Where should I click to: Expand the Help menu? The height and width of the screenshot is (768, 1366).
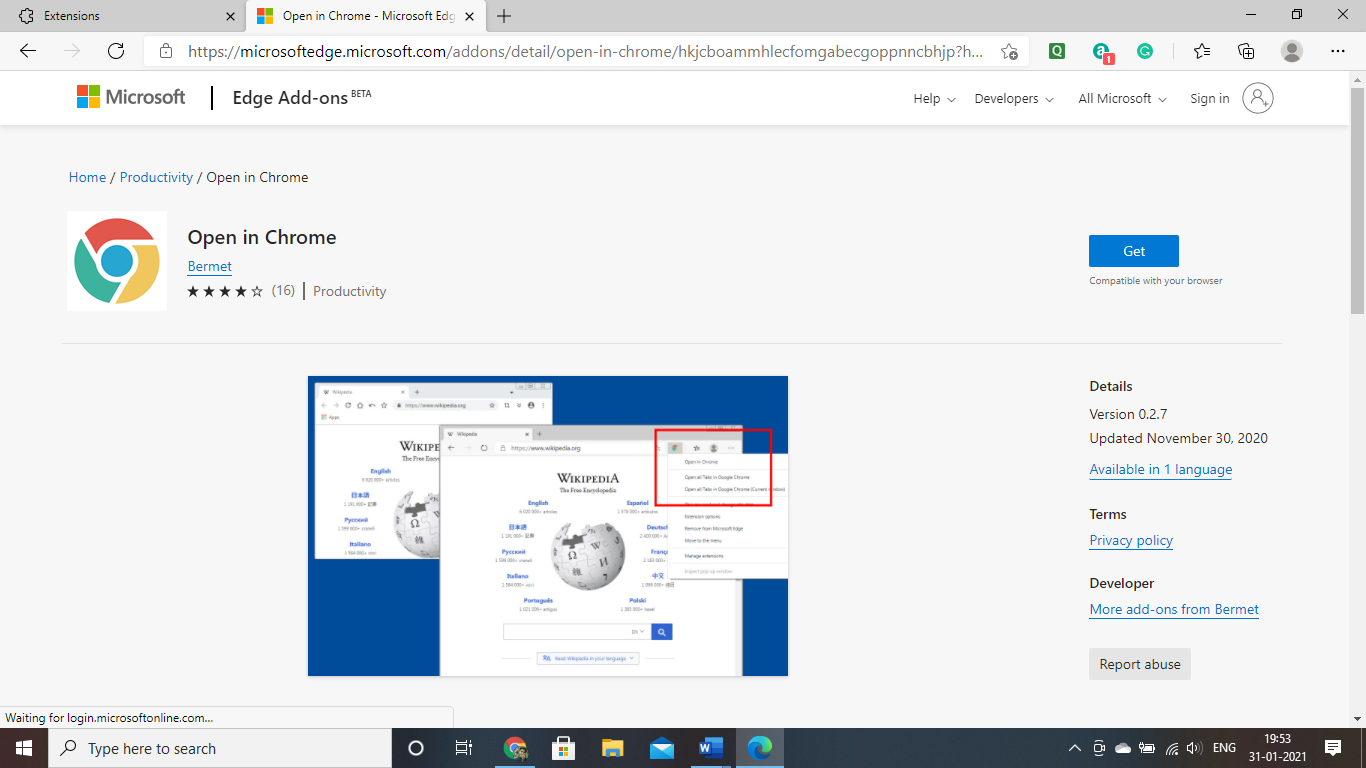click(934, 98)
